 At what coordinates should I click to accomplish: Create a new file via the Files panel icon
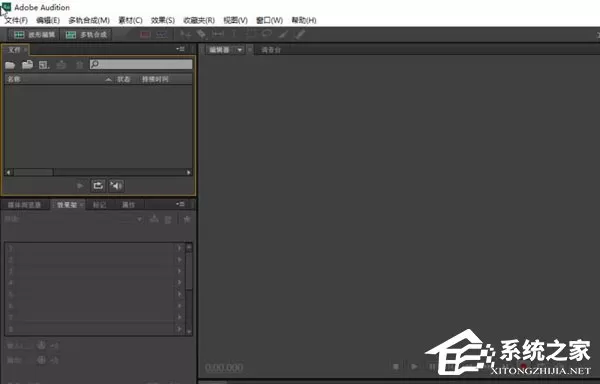(44, 65)
